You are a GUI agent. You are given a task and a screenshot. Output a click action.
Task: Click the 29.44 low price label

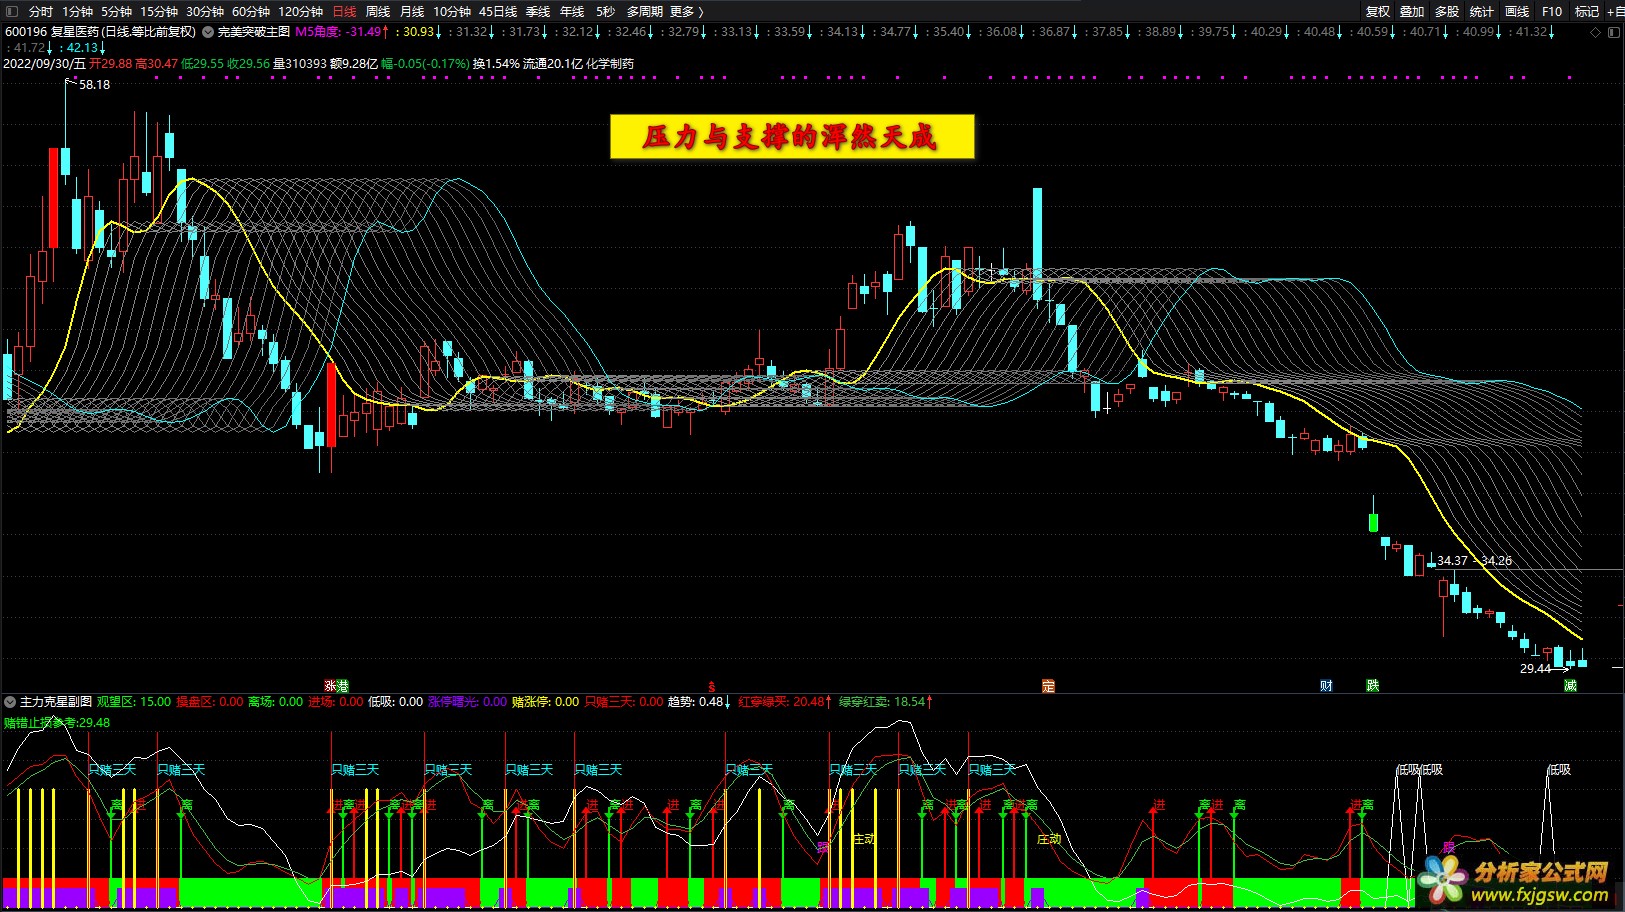tap(1535, 669)
